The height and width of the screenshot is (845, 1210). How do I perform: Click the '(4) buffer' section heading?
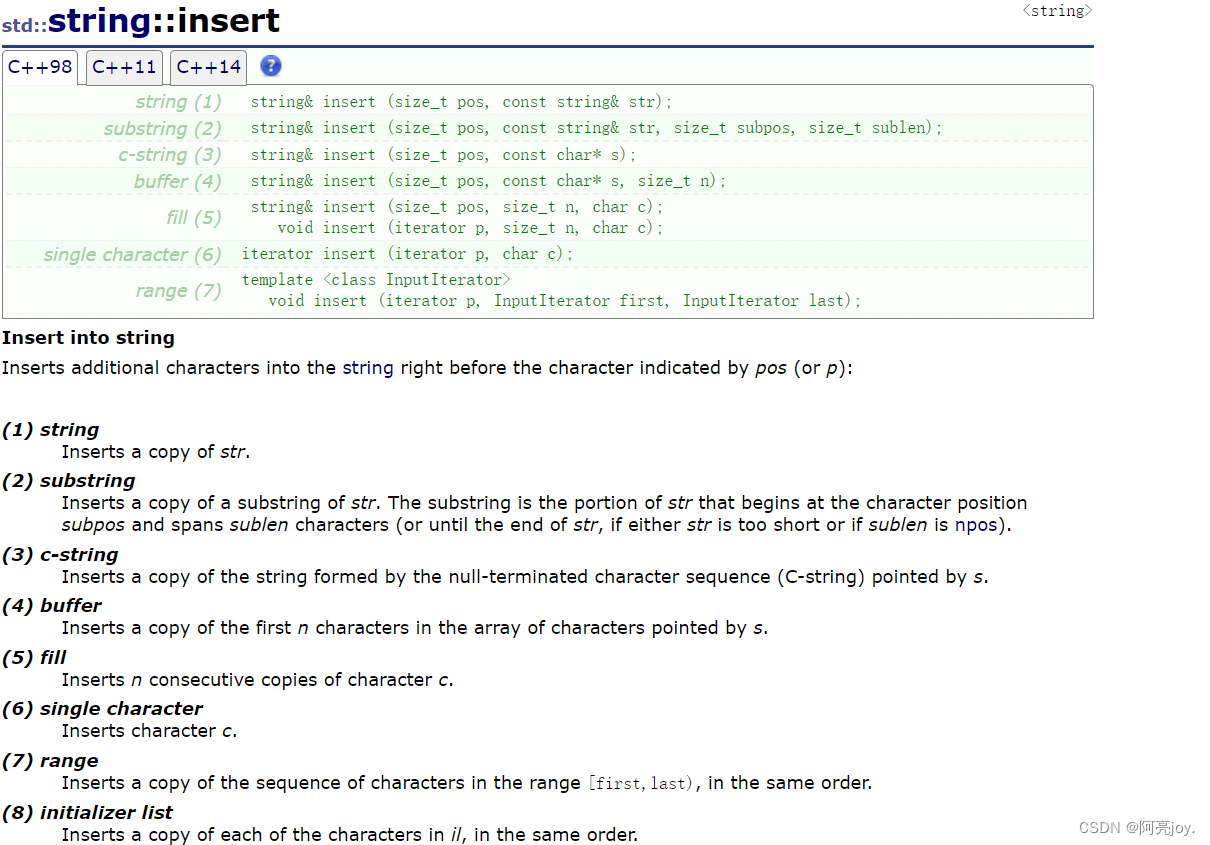coord(52,606)
